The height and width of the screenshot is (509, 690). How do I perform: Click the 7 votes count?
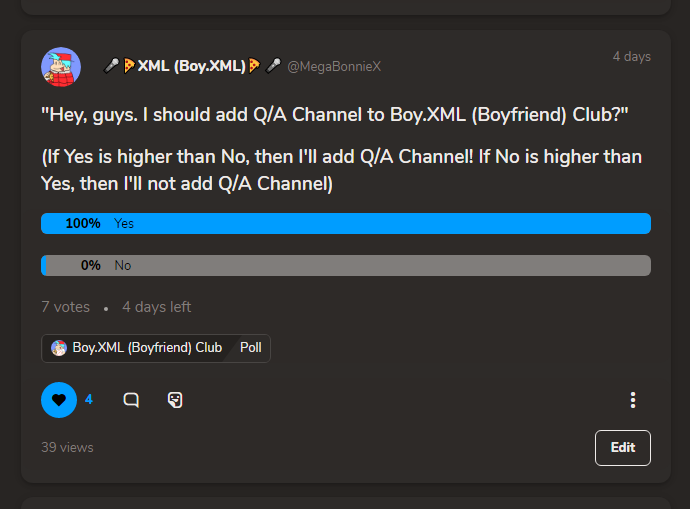point(66,307)
